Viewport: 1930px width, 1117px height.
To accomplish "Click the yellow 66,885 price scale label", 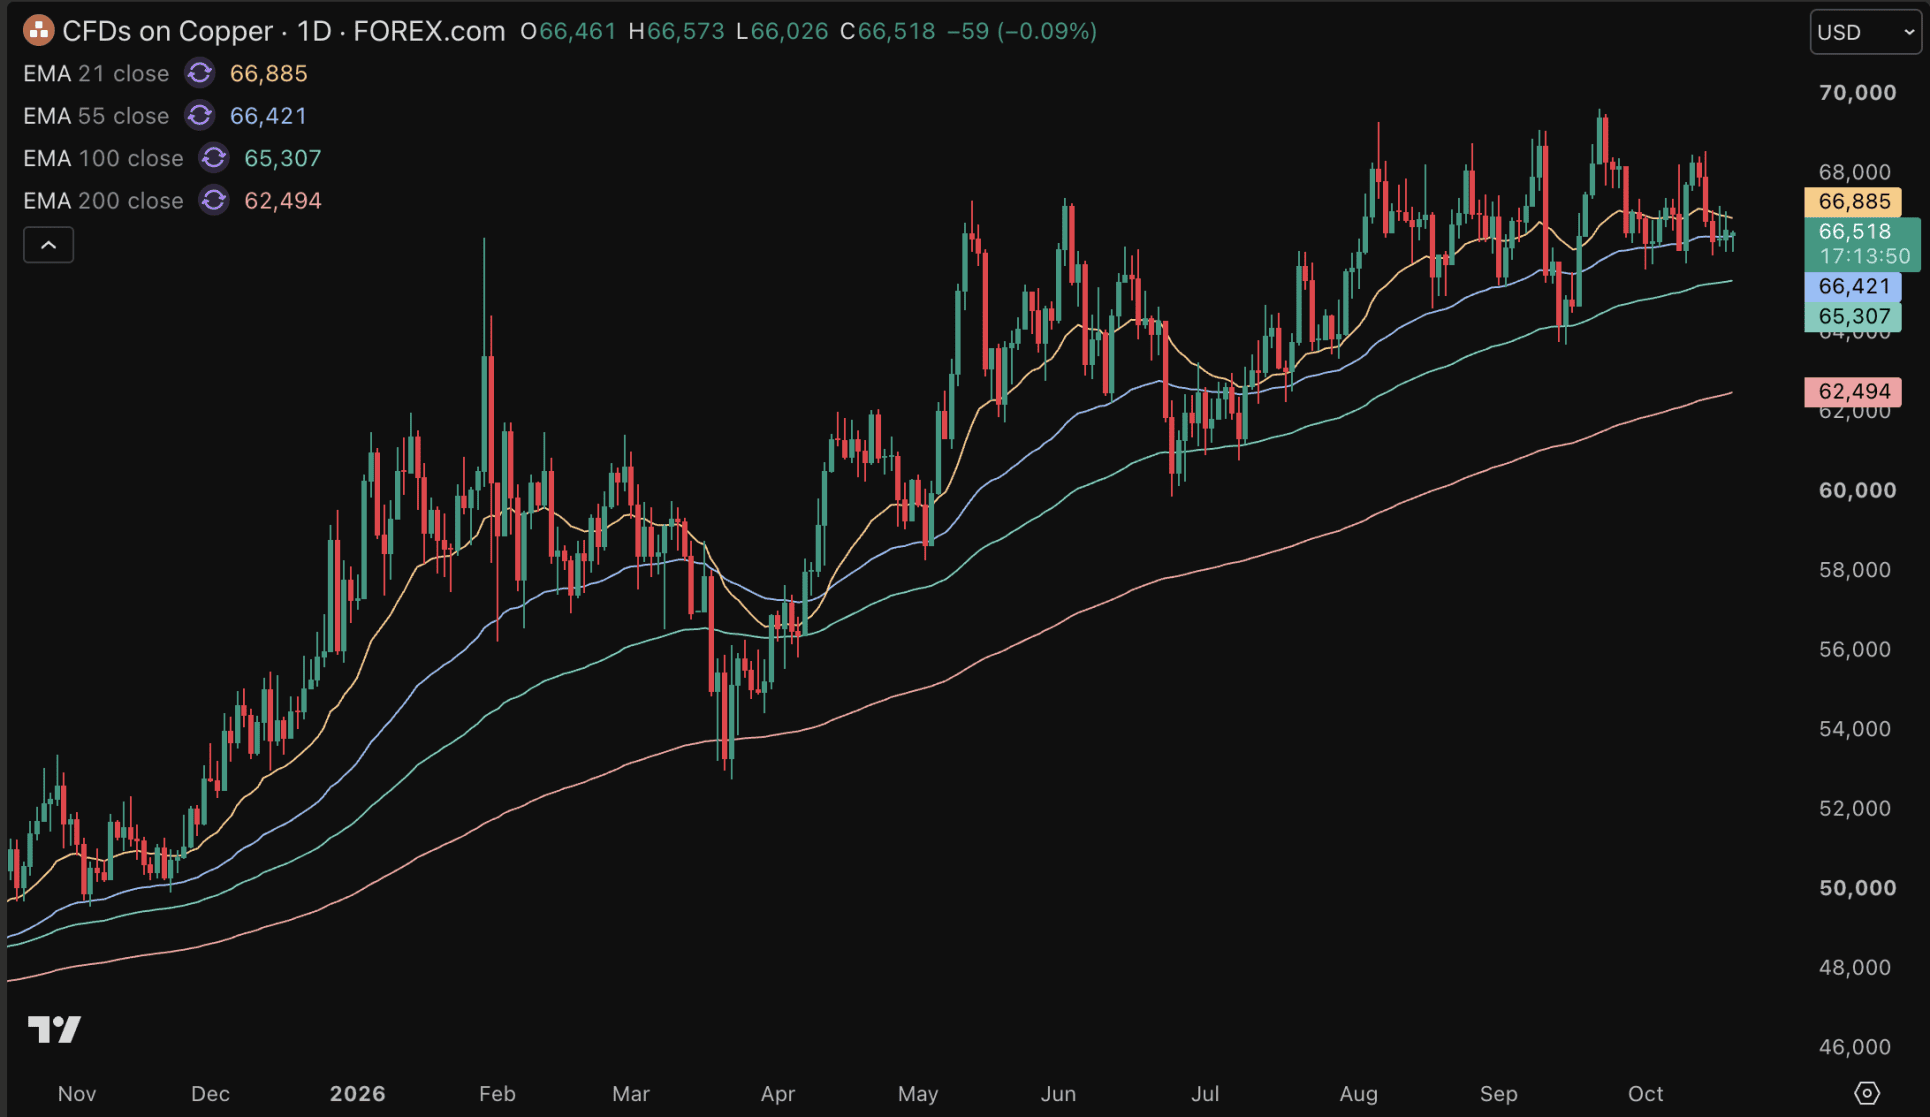I will tap(1853, 201).
